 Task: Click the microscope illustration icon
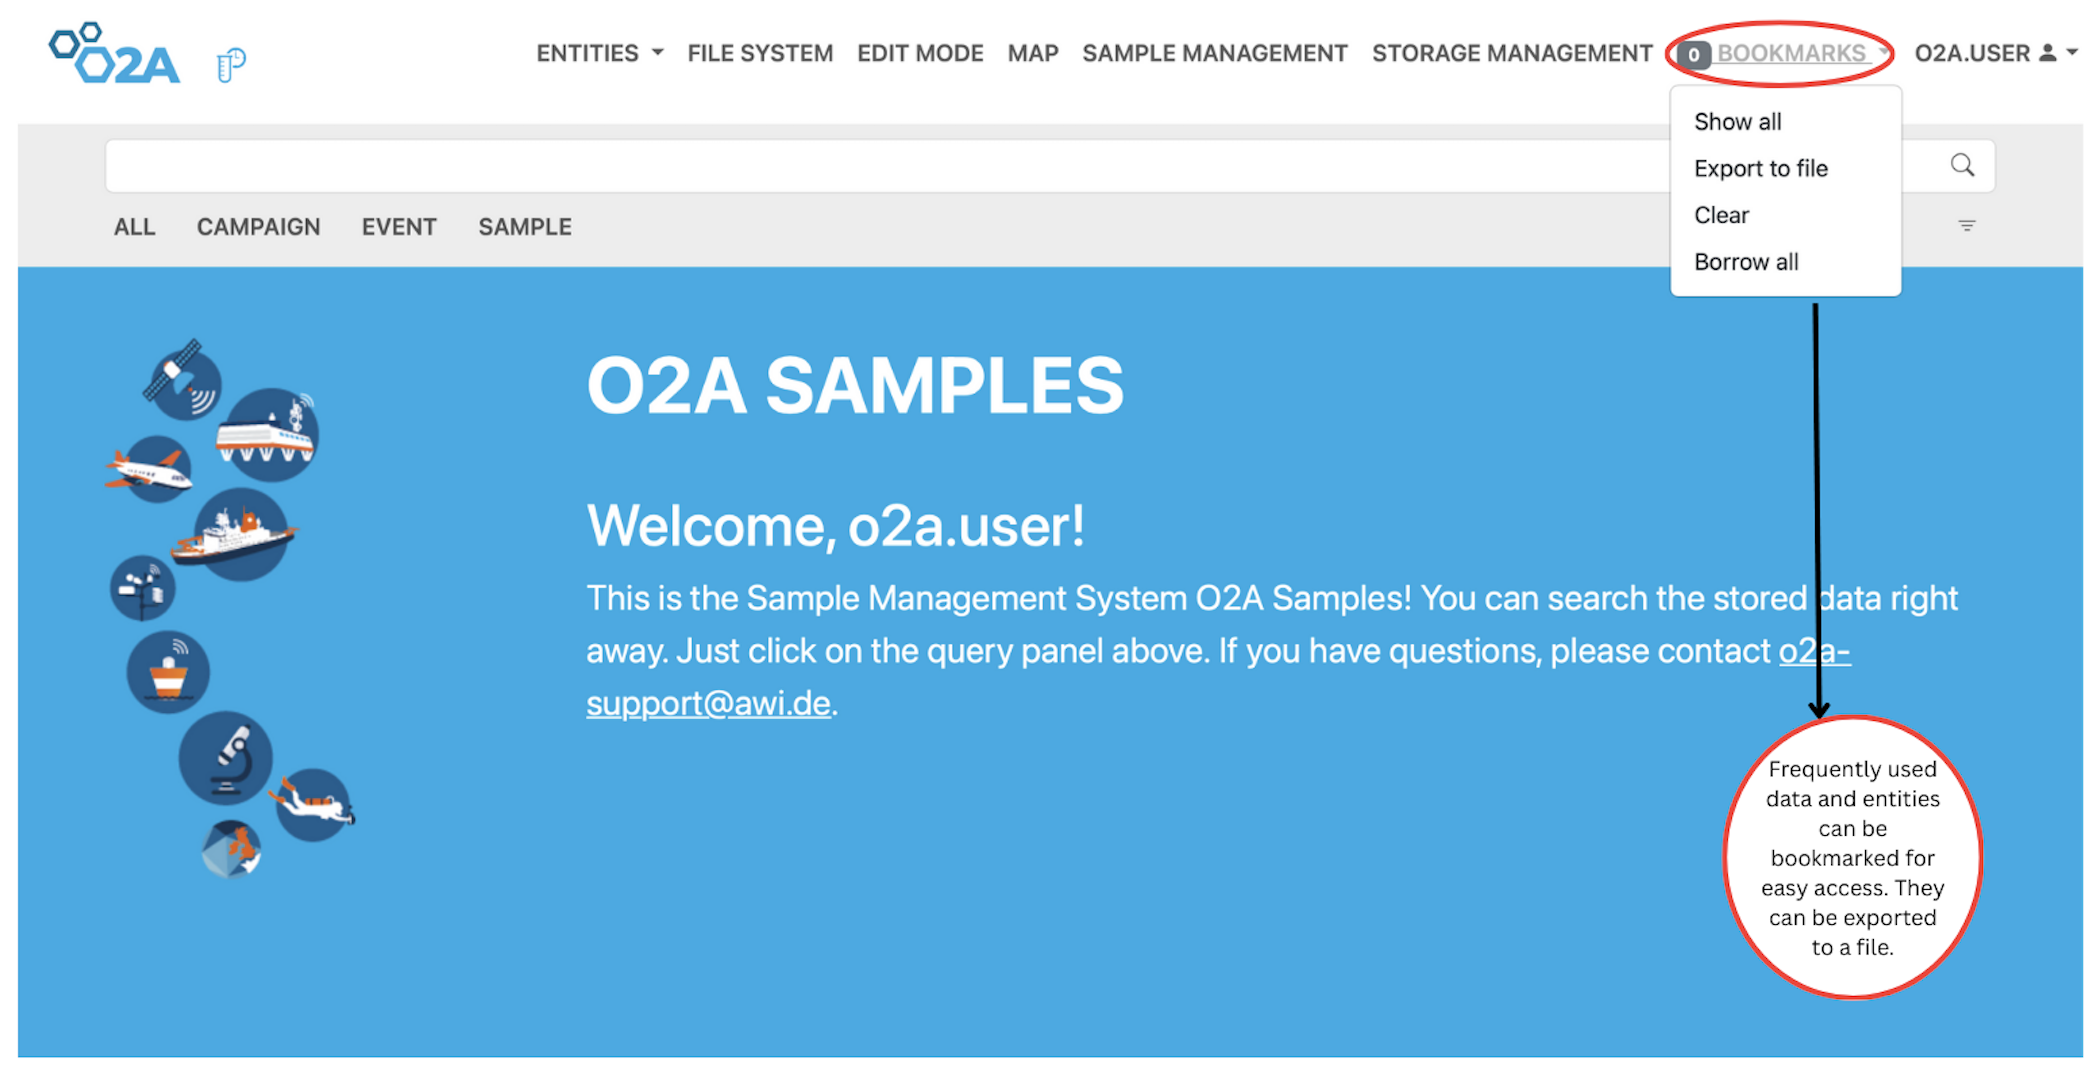227,757
